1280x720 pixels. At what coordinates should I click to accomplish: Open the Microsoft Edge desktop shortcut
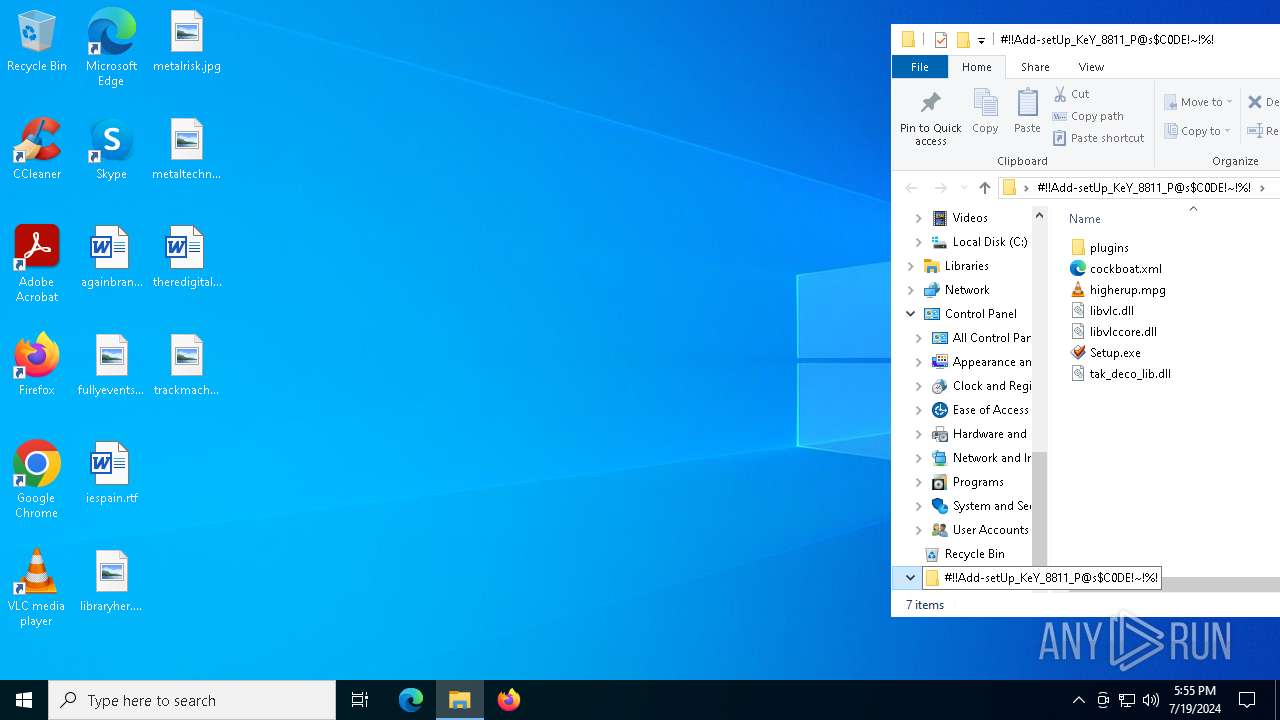[111, 48]
